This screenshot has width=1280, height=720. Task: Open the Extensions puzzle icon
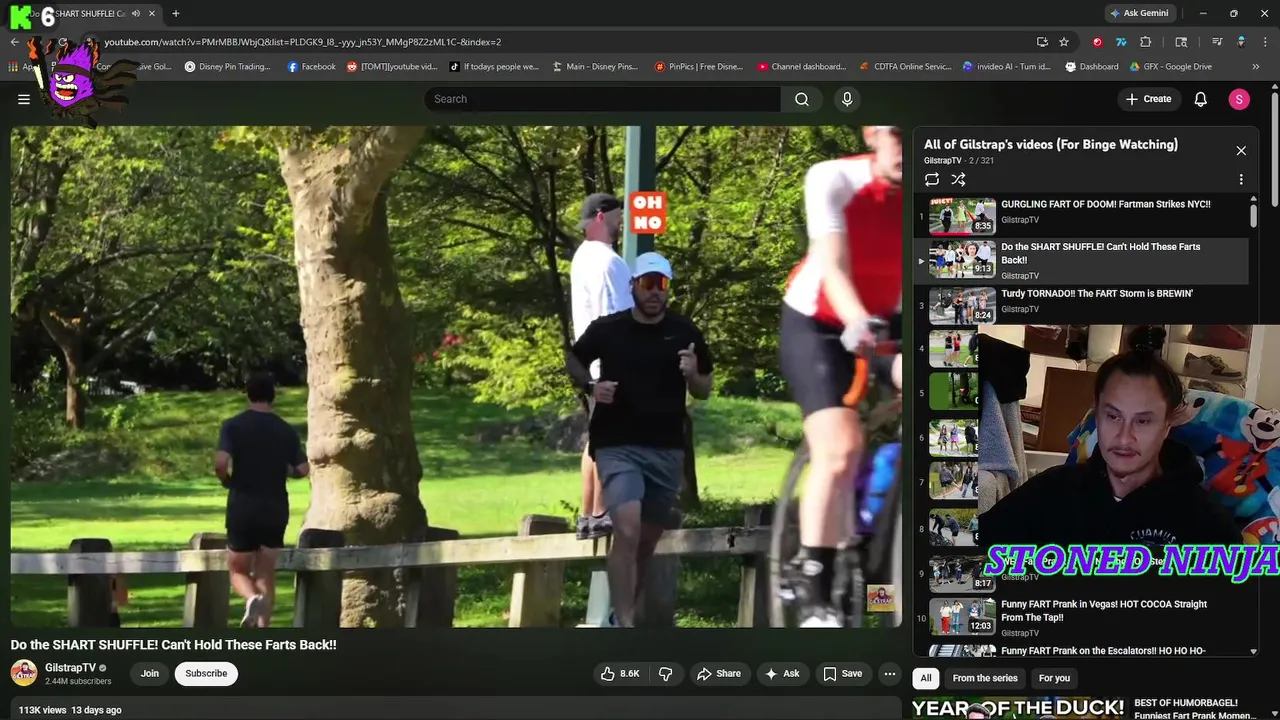click(1146, 42)
